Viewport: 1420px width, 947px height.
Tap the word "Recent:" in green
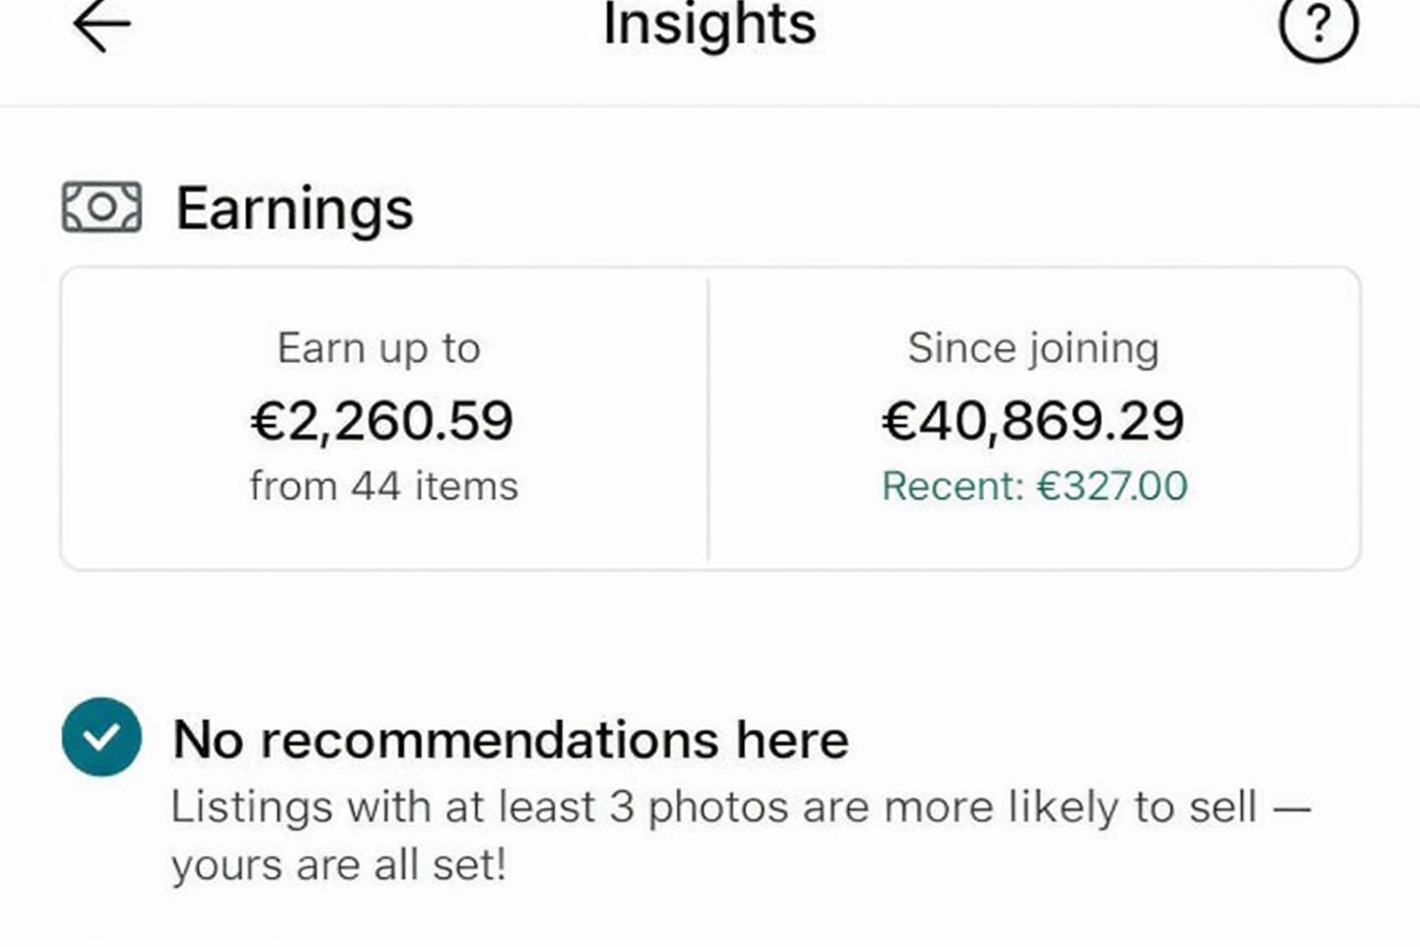coord(952,486)
